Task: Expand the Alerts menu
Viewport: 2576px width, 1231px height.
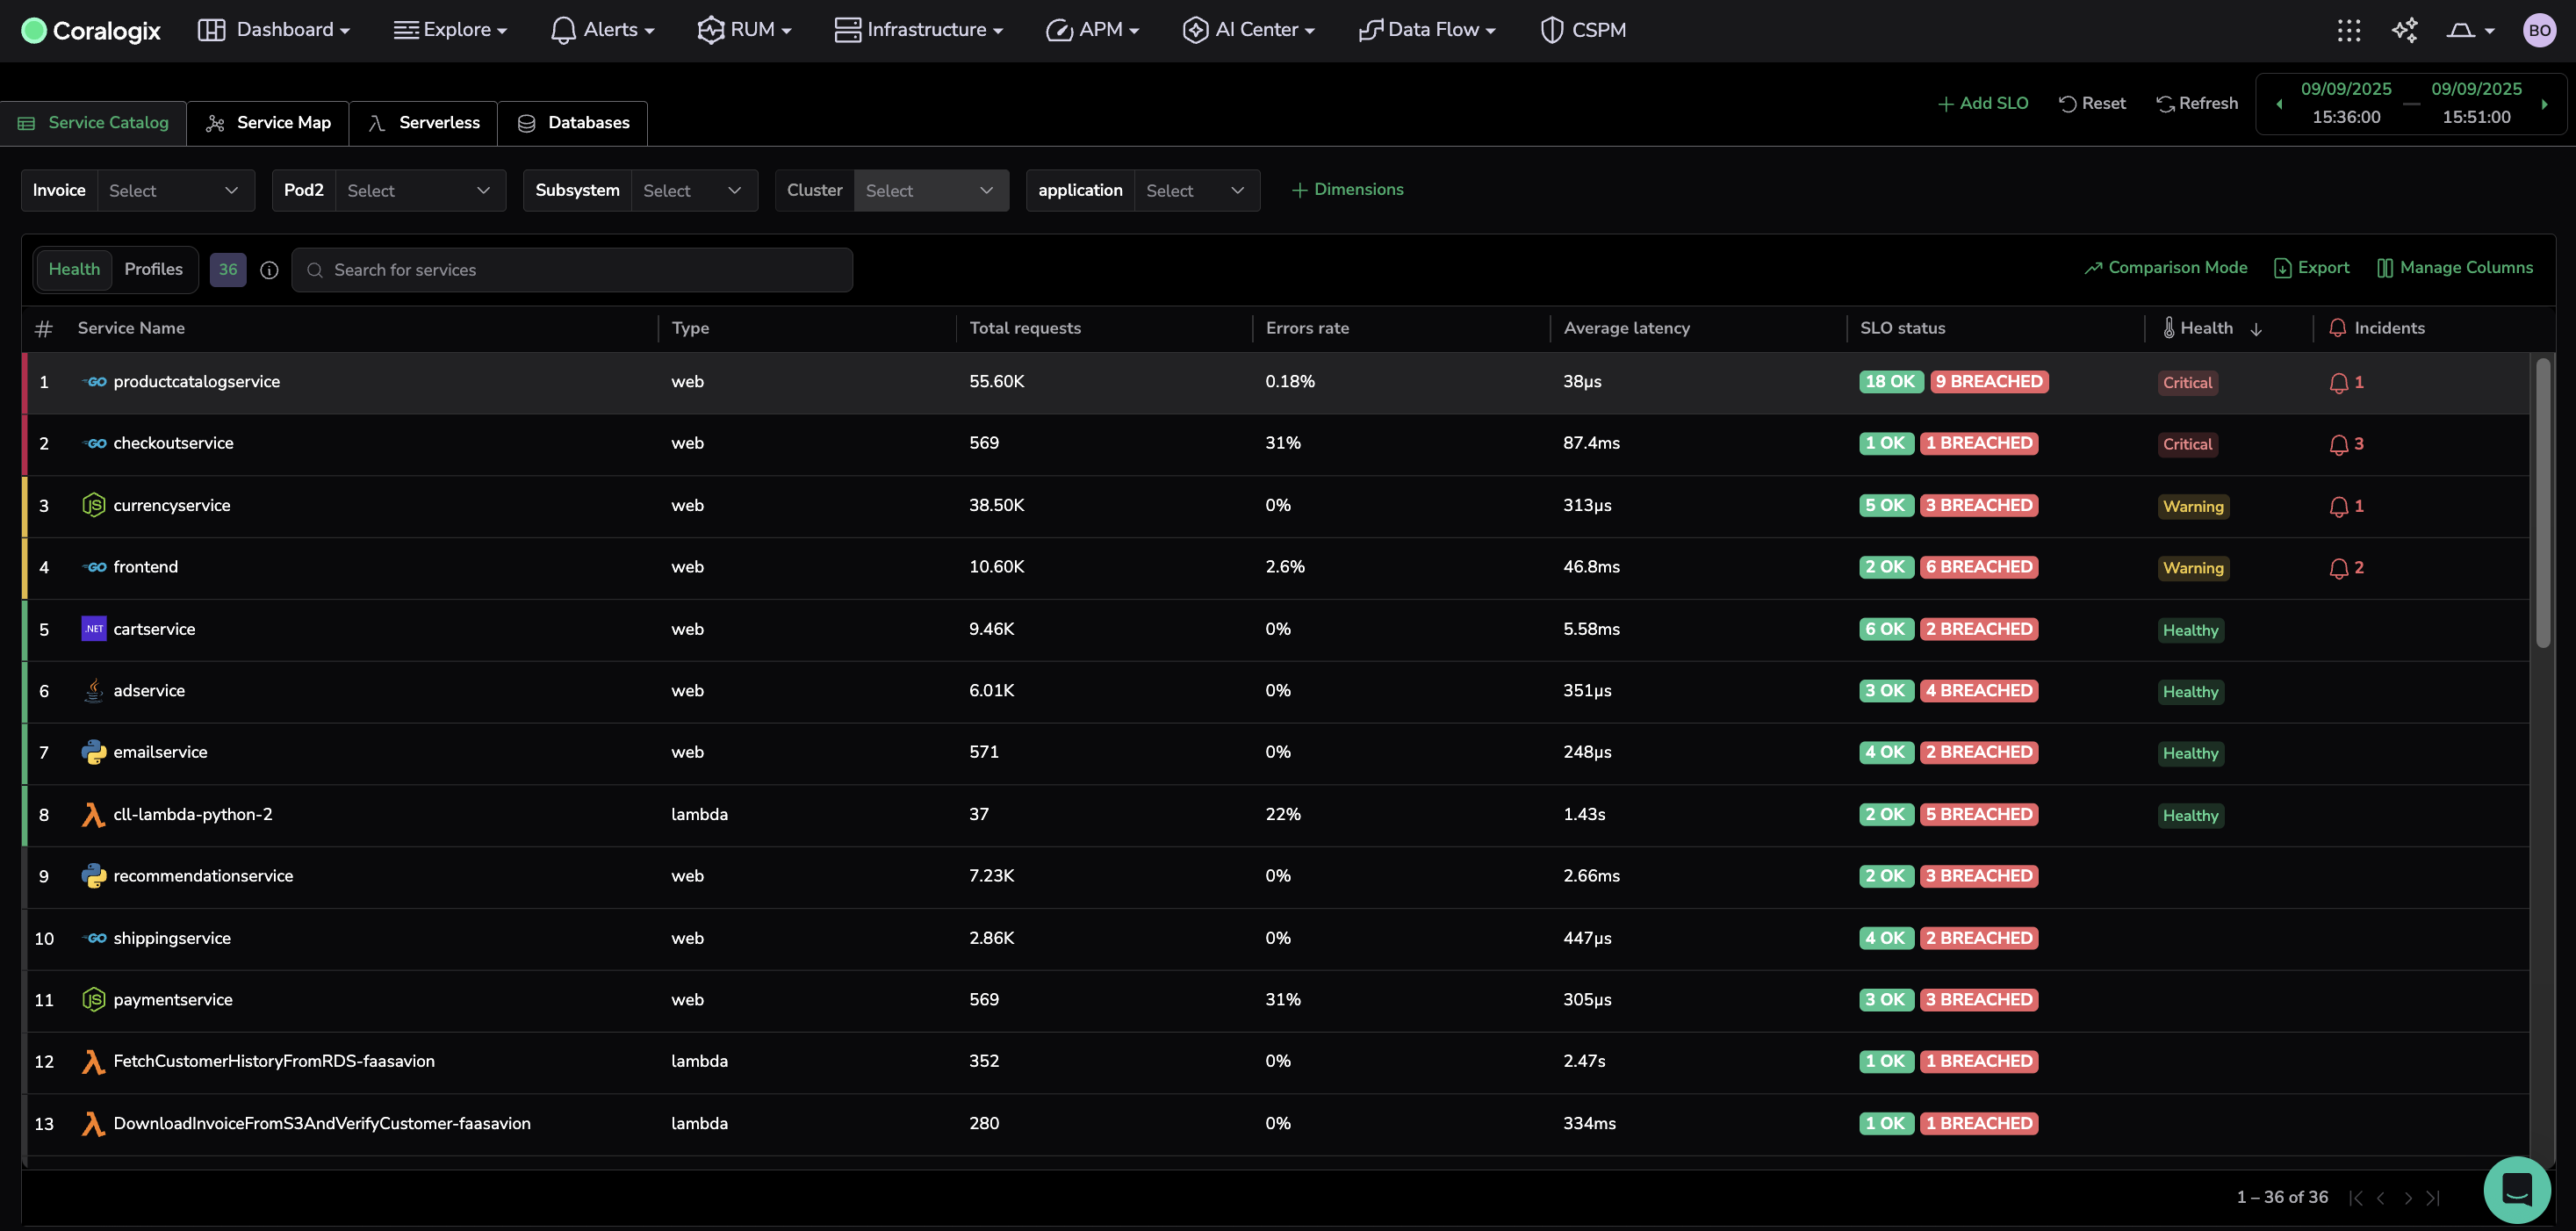Action: 603,30
